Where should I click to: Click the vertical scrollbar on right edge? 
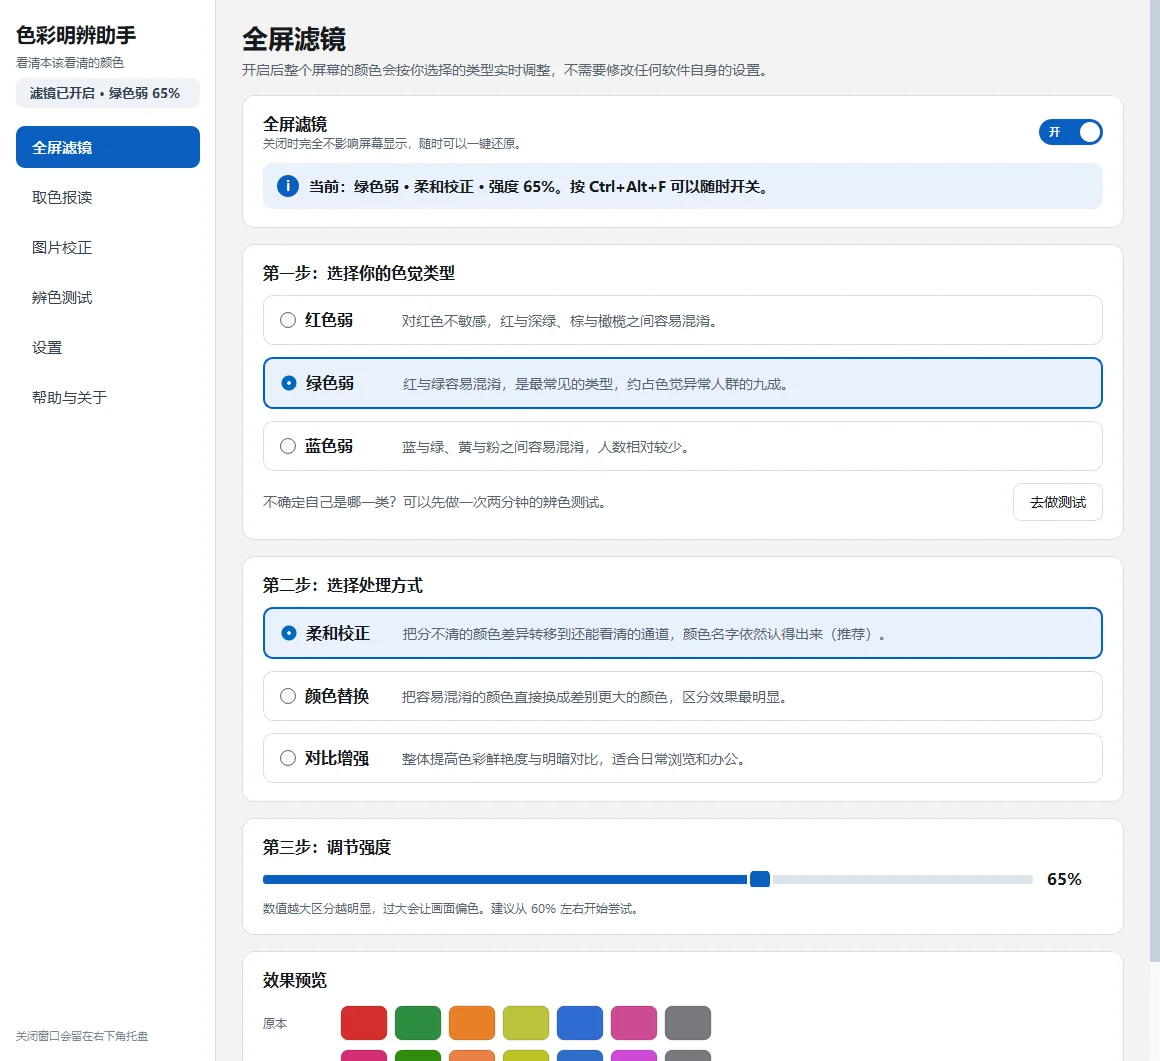tap(1155, 481)
